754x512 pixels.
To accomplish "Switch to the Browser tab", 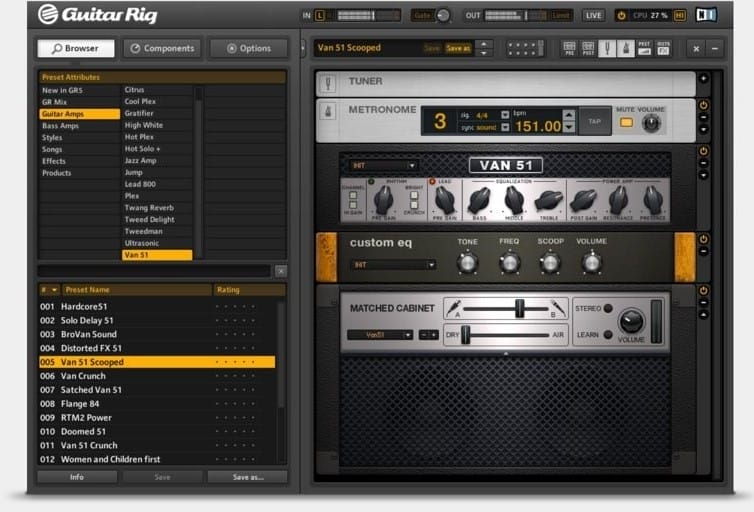I will 76,49.
